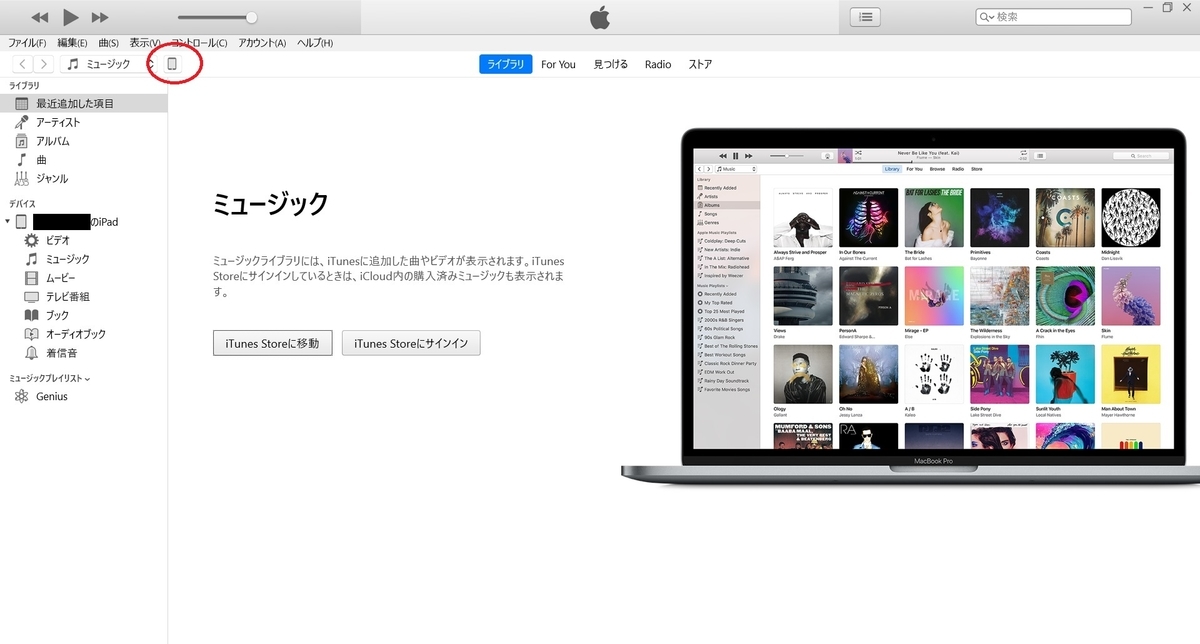Click the genre icon in sidebar

click(22, 179)
